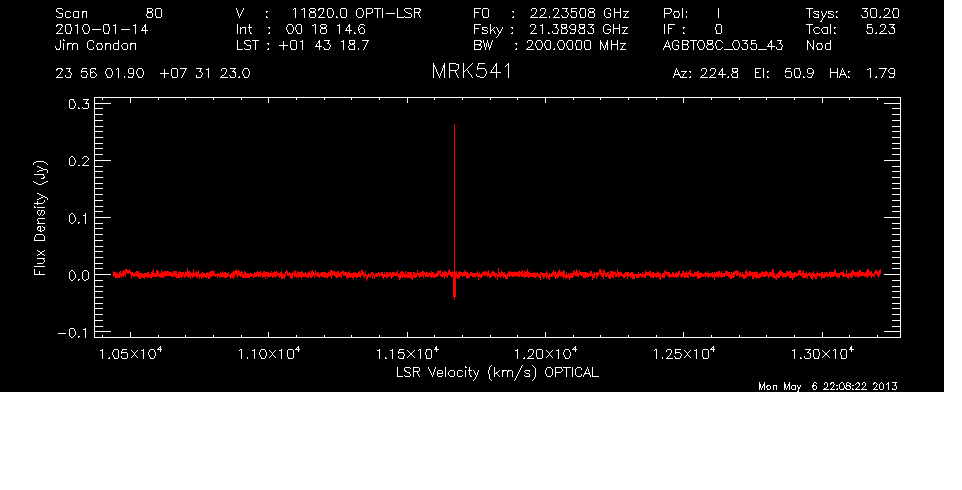Select the integration time 00 18 14.6
The height and width of the screenshot is (490, 962).
(x=325, y=30)
